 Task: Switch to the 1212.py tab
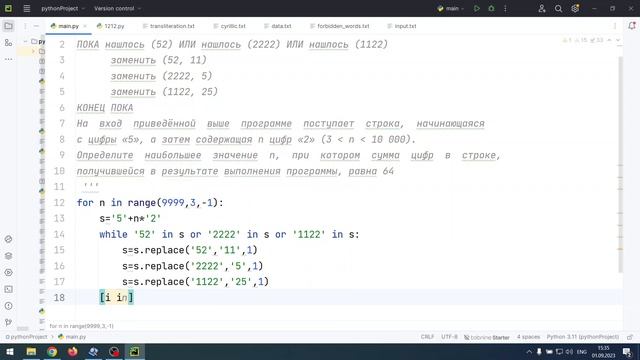[111, 26]
